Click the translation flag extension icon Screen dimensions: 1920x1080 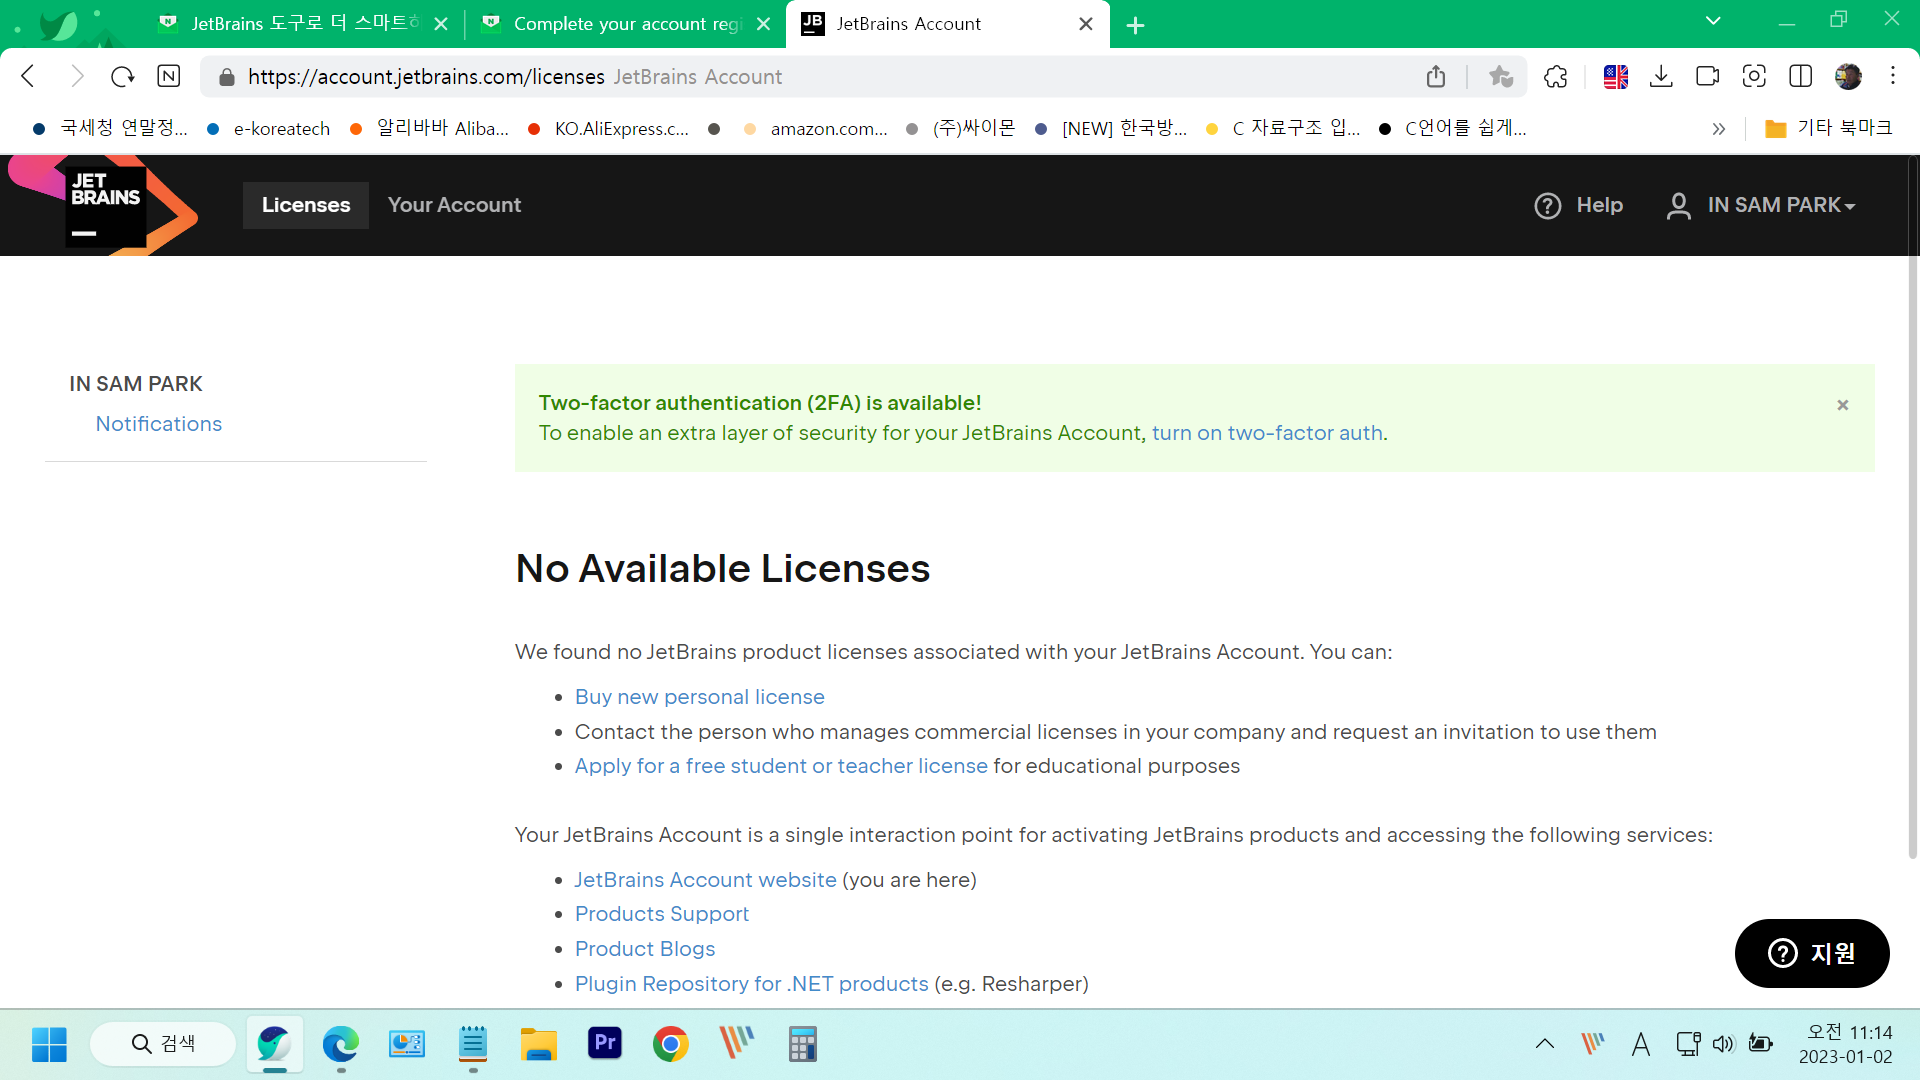[x=1615, y=76]
